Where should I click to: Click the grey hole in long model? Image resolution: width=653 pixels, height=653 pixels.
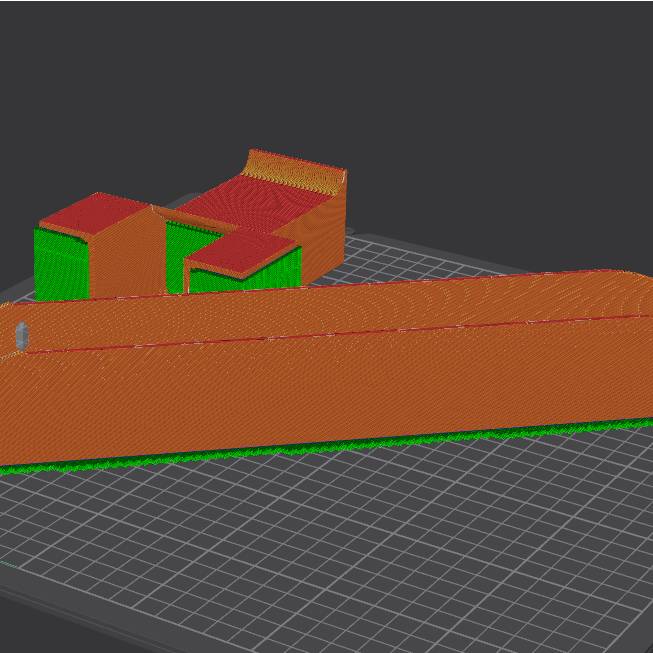click(x=22, y=336)
